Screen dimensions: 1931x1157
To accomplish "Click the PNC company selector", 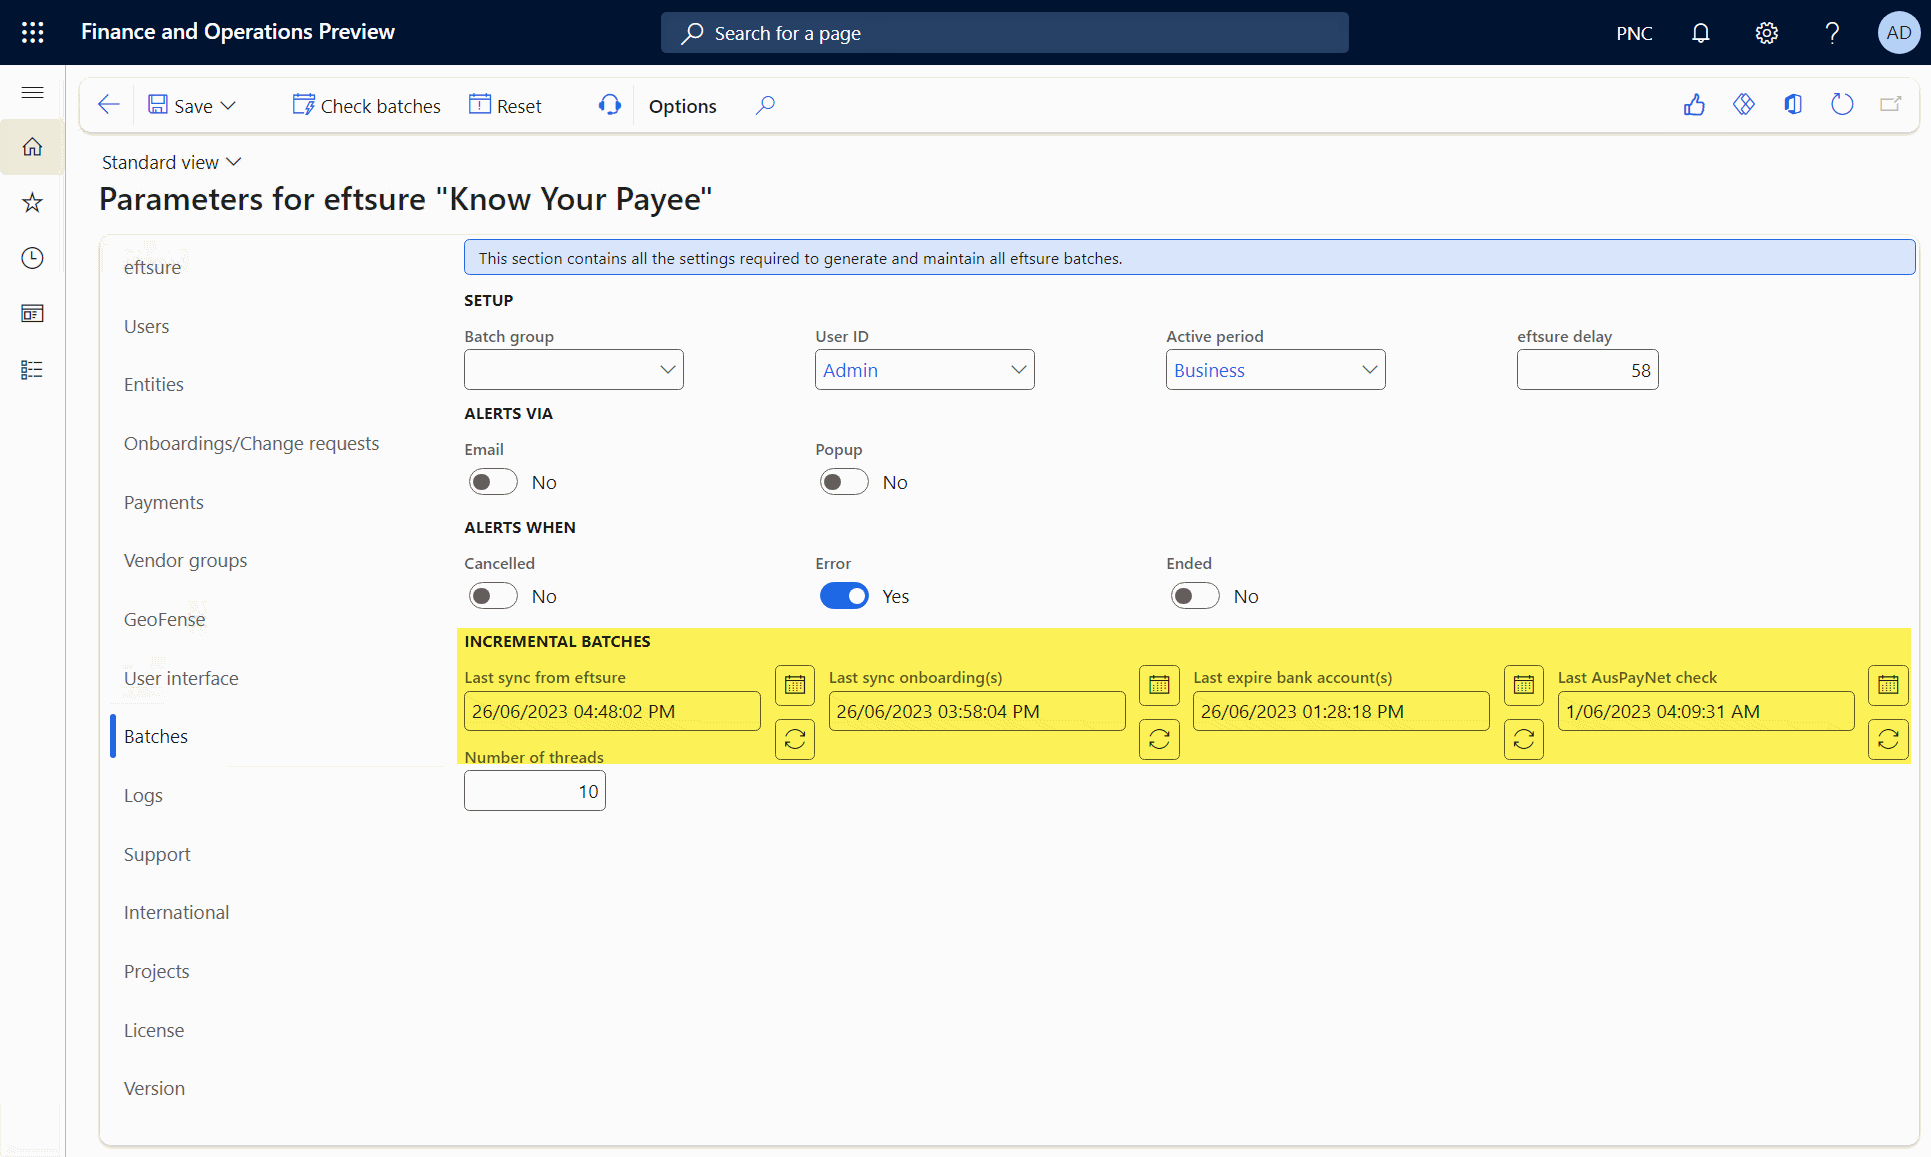I will (1634, 33).
